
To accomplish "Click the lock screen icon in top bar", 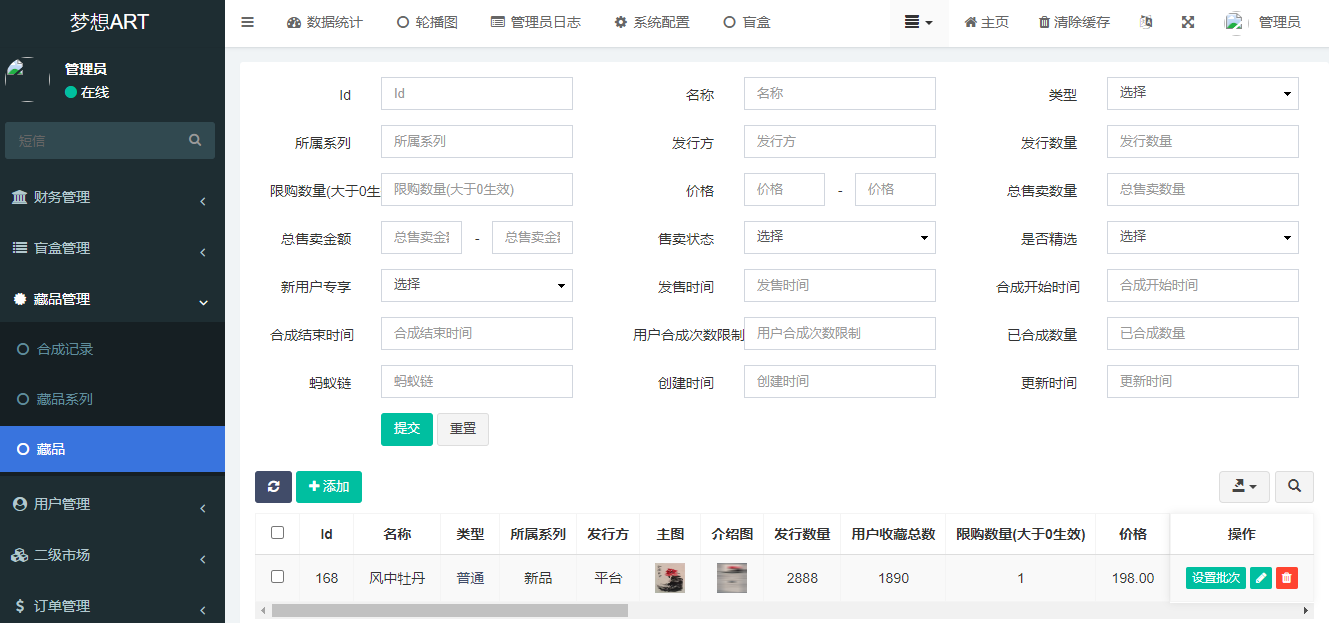I will click(1146, 21).
